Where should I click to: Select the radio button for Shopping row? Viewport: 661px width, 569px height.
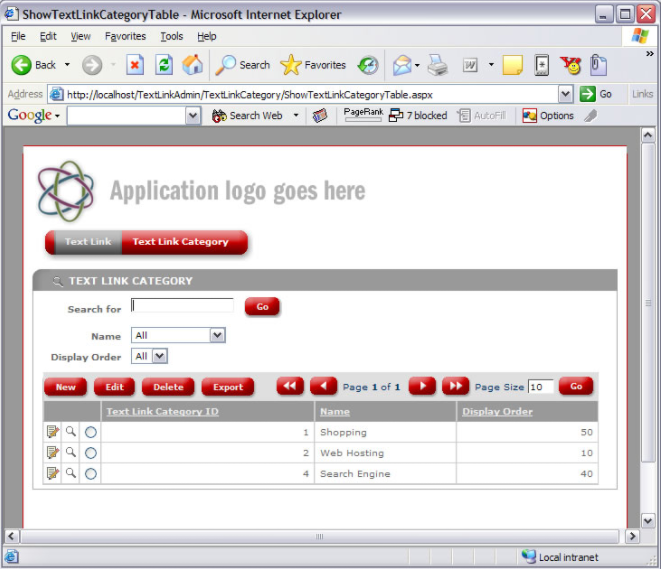click(x=91, y=432)
